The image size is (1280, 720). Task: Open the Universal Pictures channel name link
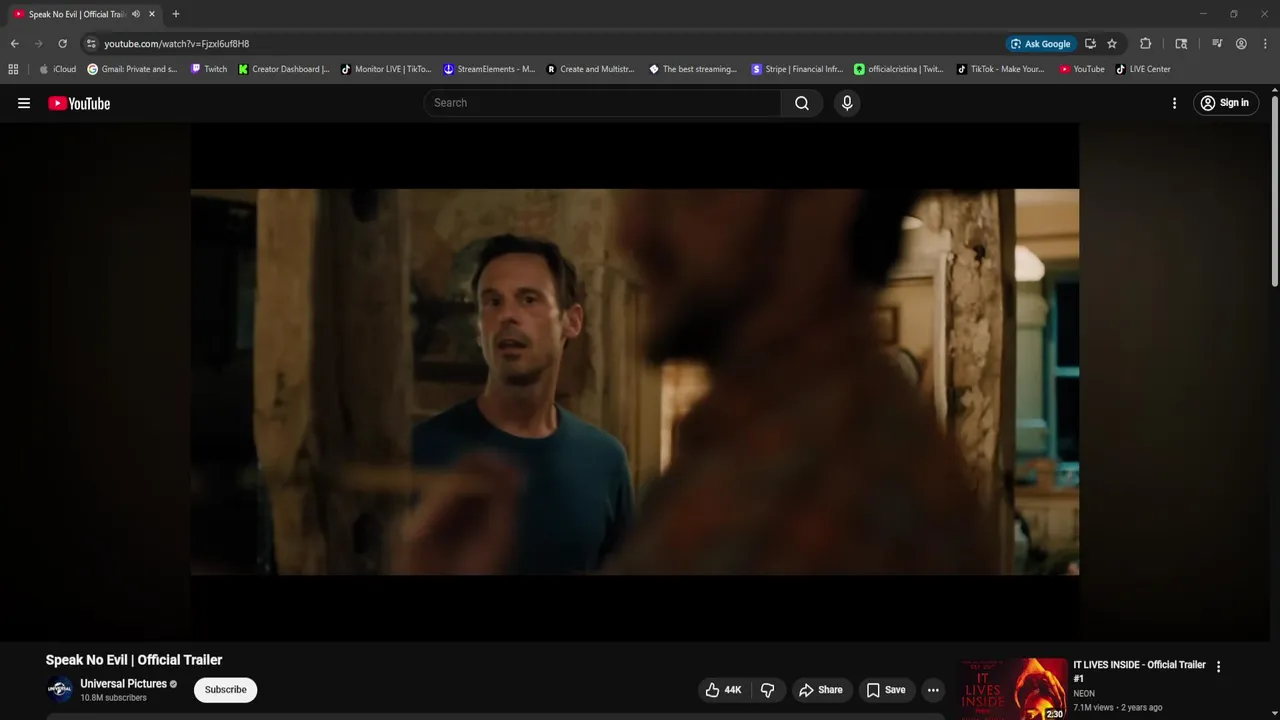tap(123, 684)
